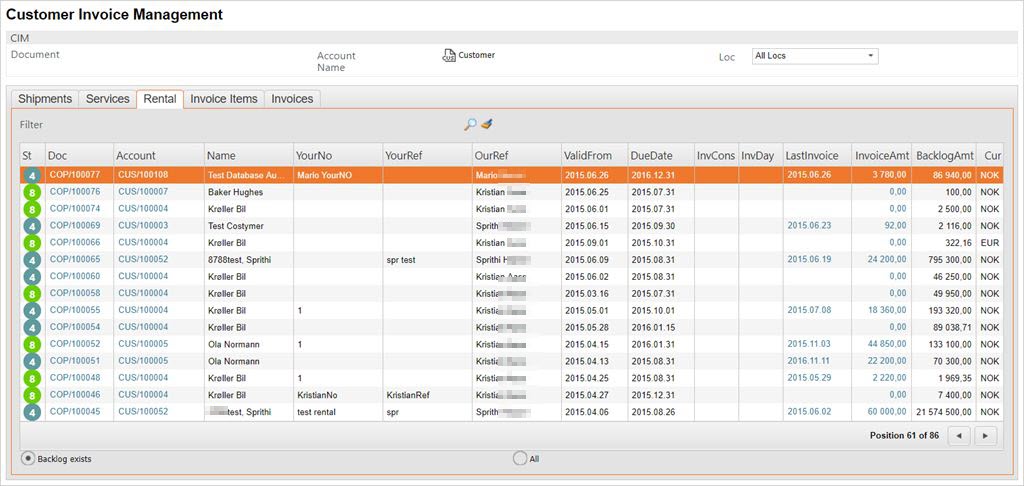Click last invoice date 2015.07.08
This screenshot has width=1024, height=486.
point(810,310)
